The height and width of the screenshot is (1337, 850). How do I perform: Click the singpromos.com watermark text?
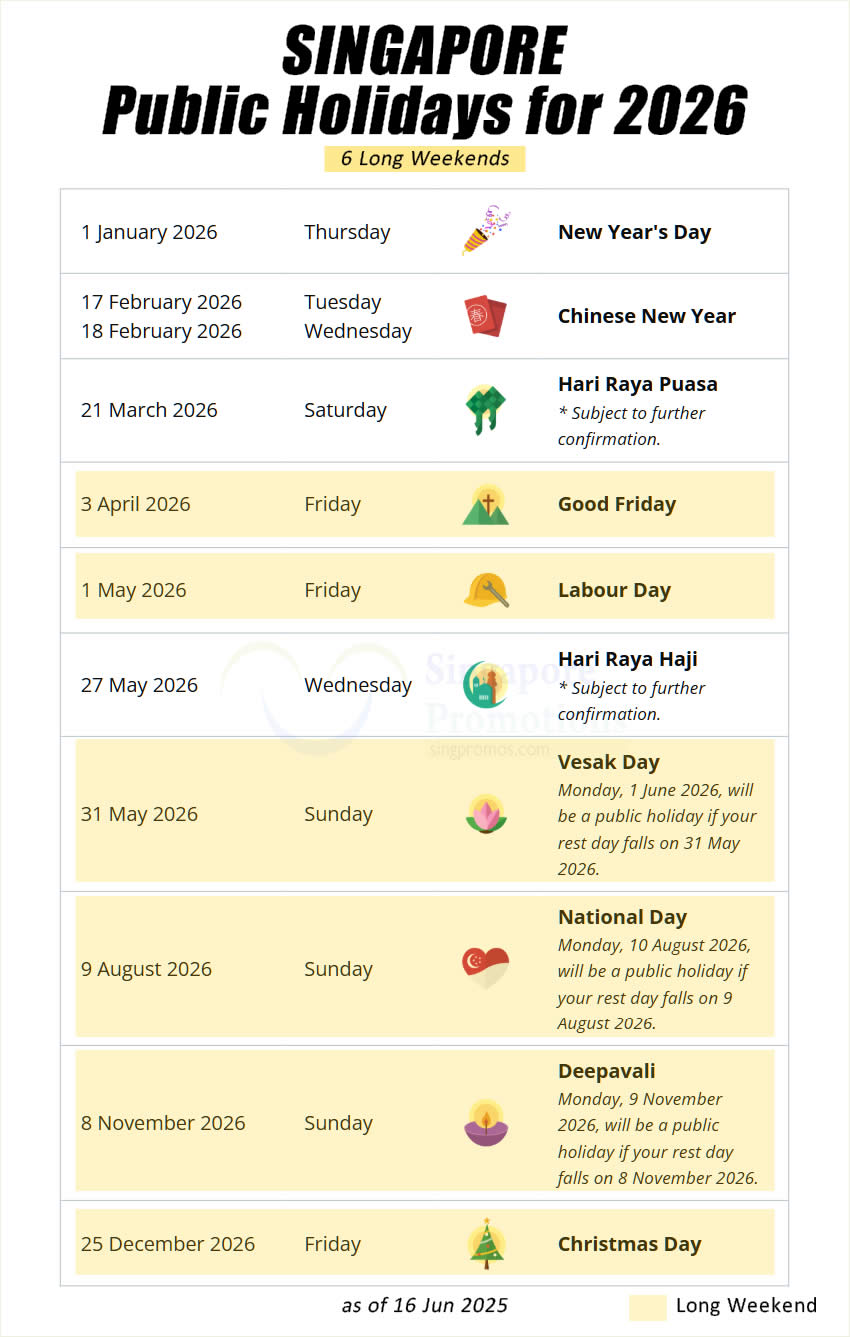click(x=488, y=749)
